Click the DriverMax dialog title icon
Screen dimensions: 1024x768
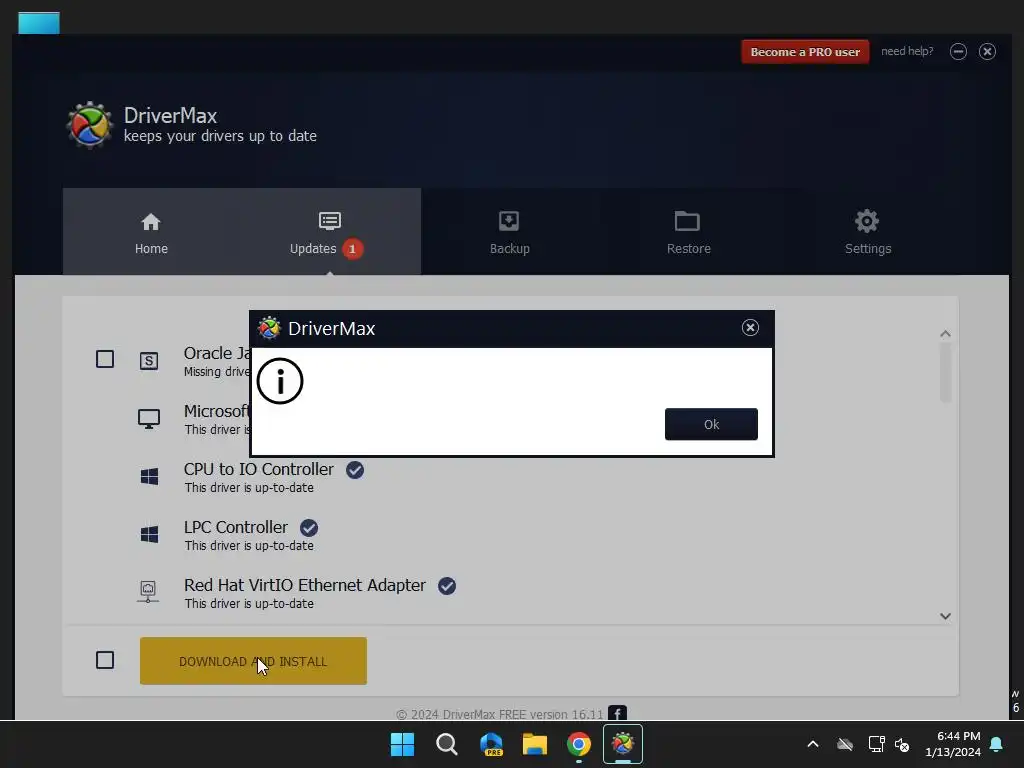click(x=269, y=328)
